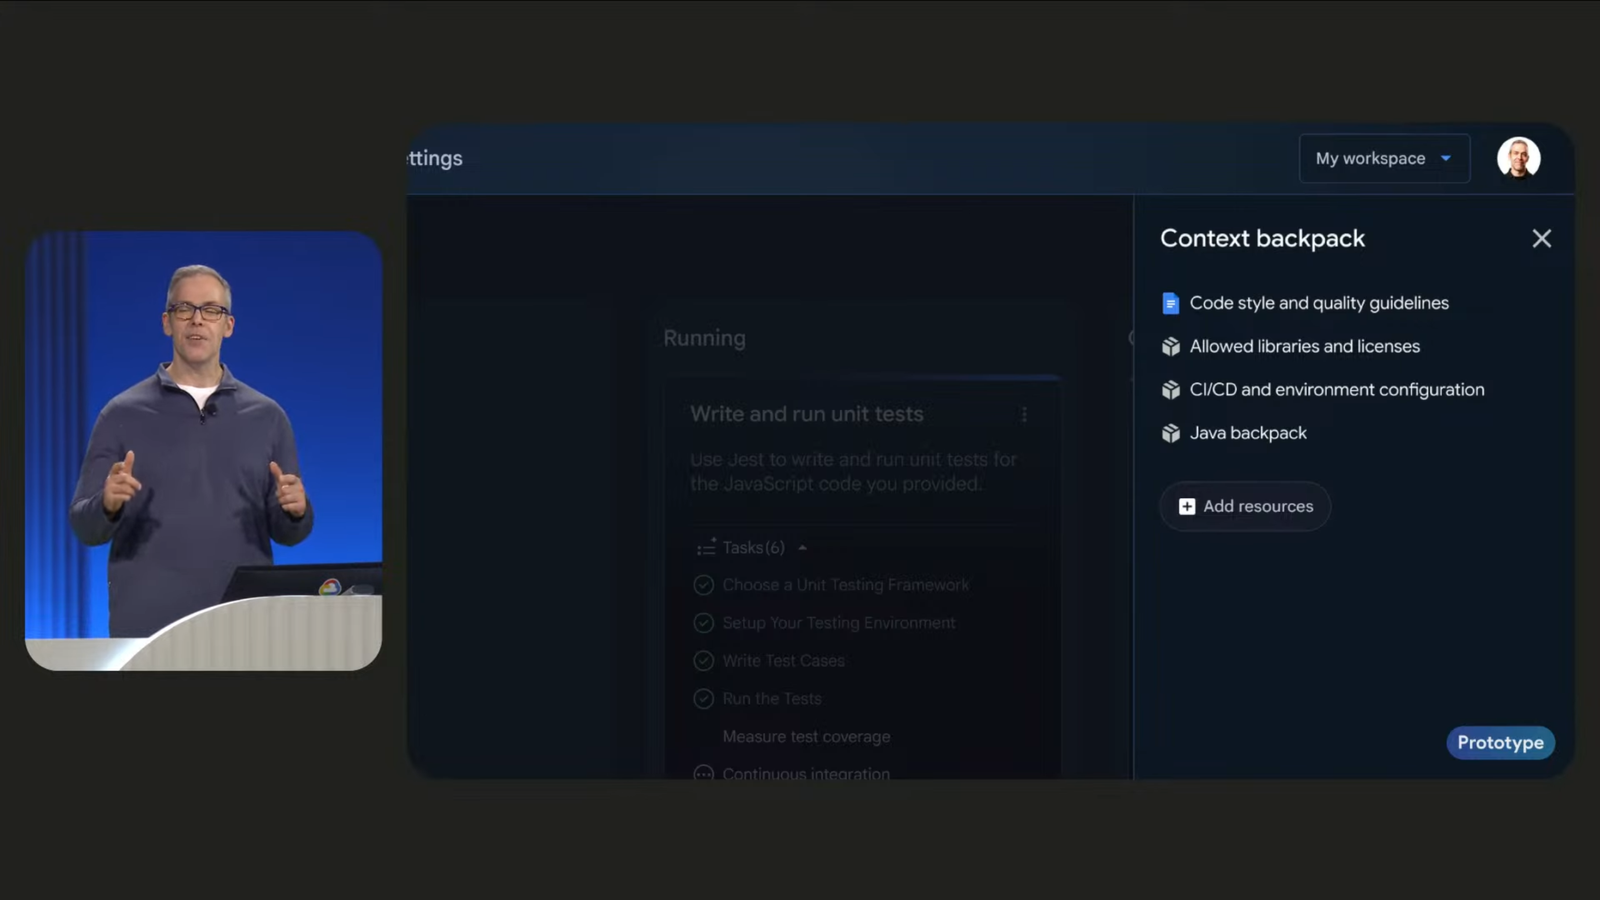Open the user profile avatar
Viewport: 1600px width, 900px height.
coord(1517,158)
